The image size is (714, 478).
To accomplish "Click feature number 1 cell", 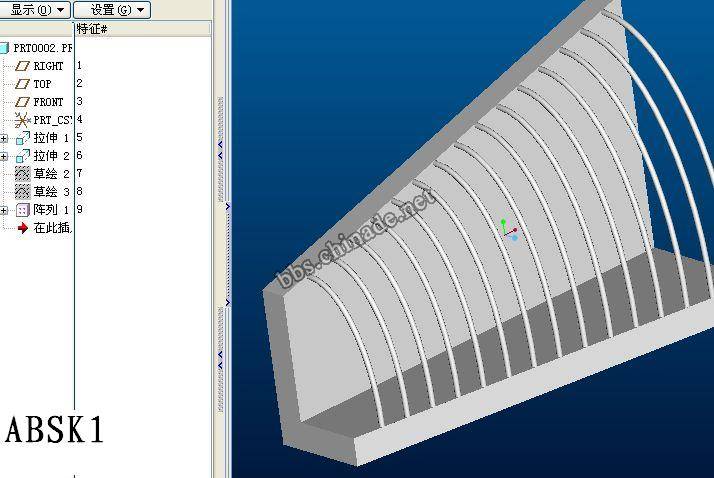I will pyautogui.click(x=79, y=66).
